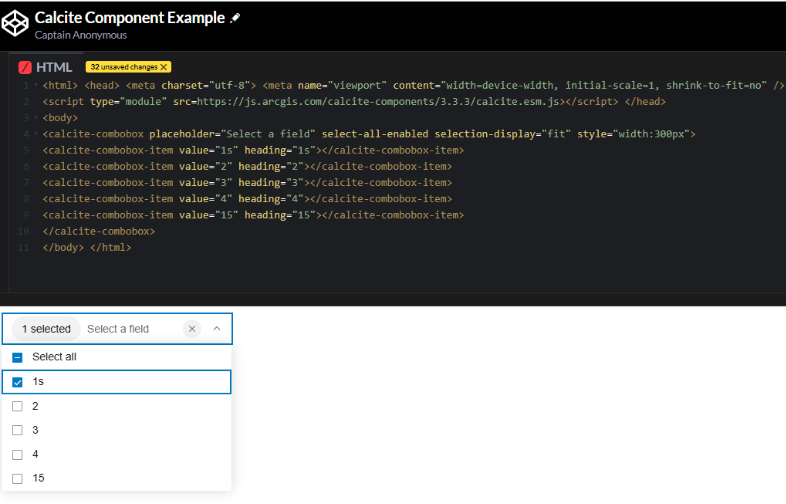786x504 pixels.
Task: Collapse the combobox dropdown chevron
Action: coord(217,329)
